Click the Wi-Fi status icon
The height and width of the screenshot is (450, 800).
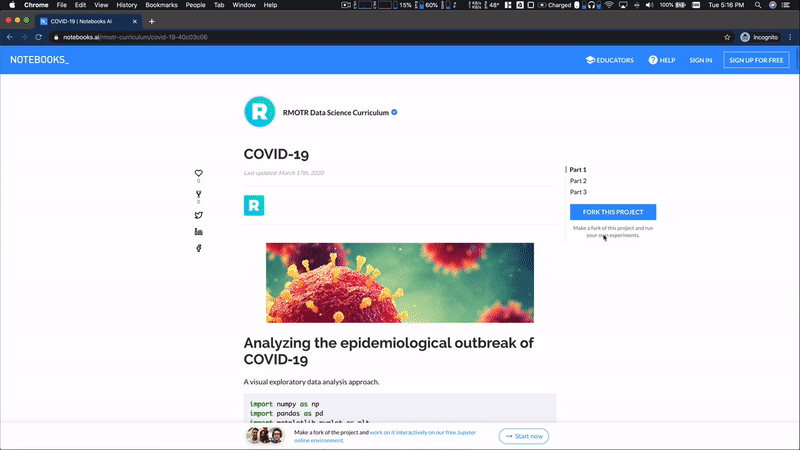609,5
